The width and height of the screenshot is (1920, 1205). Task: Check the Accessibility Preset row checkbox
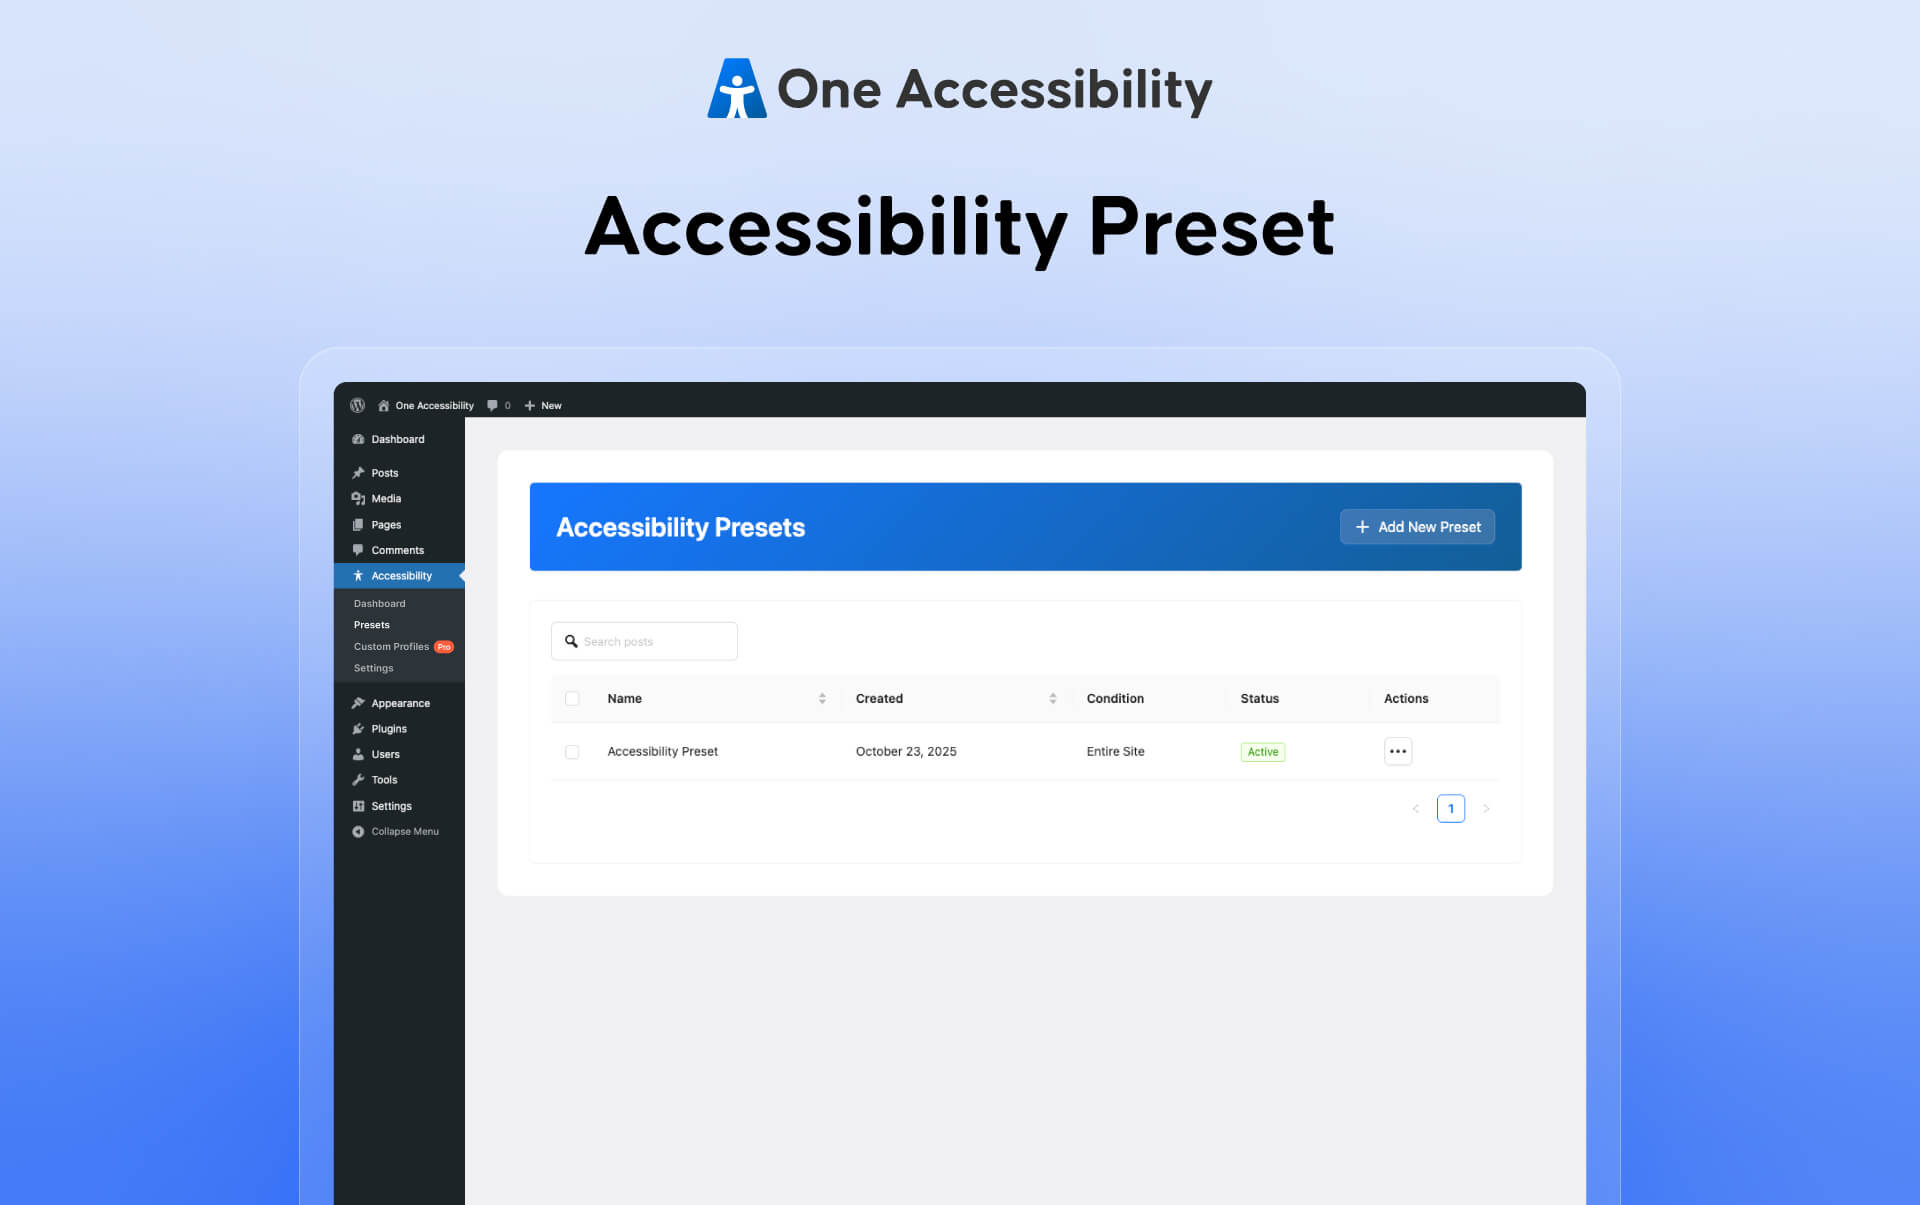[x=572, y=751]
